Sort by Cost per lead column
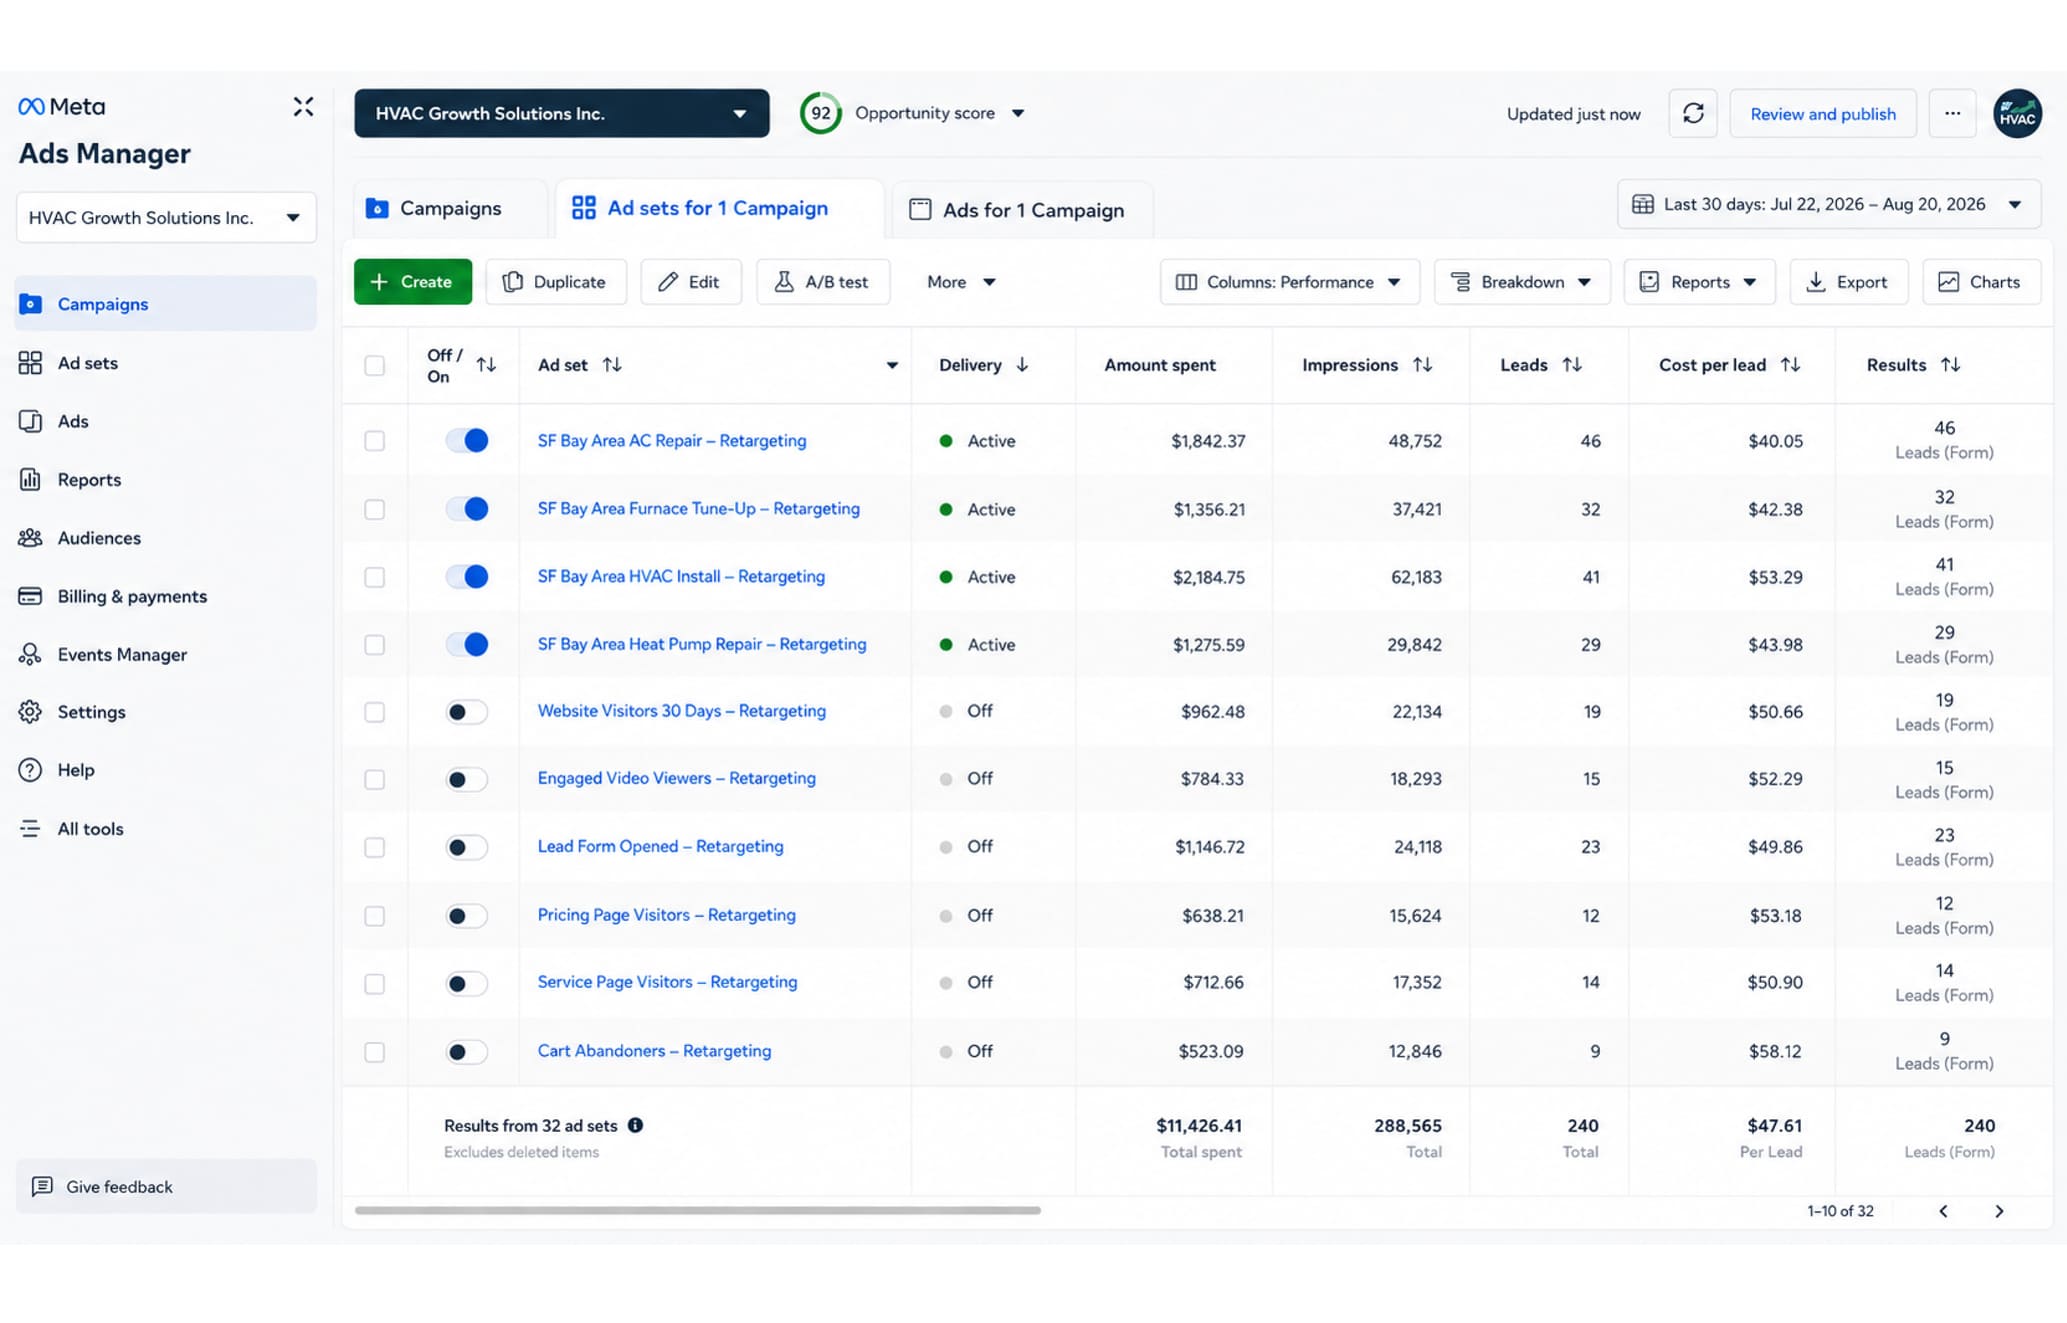 (x=1790, y=365)
